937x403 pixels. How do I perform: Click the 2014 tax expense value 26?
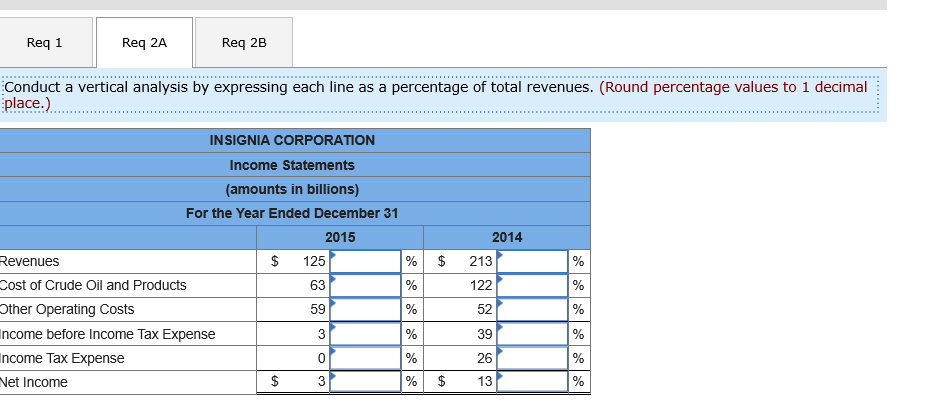click(x=485, y=358)
